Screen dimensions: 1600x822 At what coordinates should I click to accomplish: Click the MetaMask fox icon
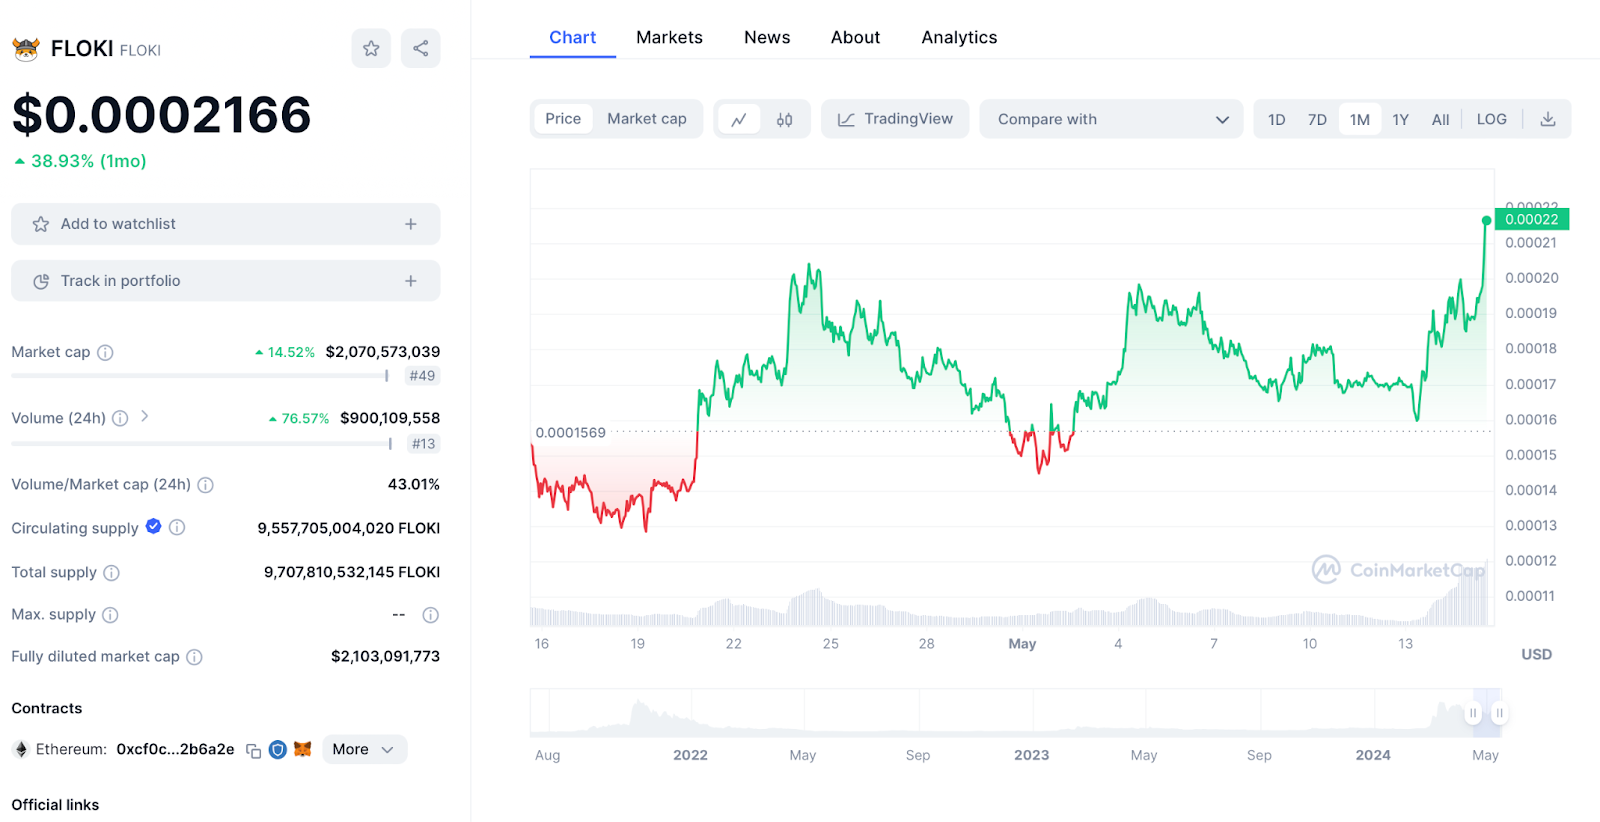303,749
